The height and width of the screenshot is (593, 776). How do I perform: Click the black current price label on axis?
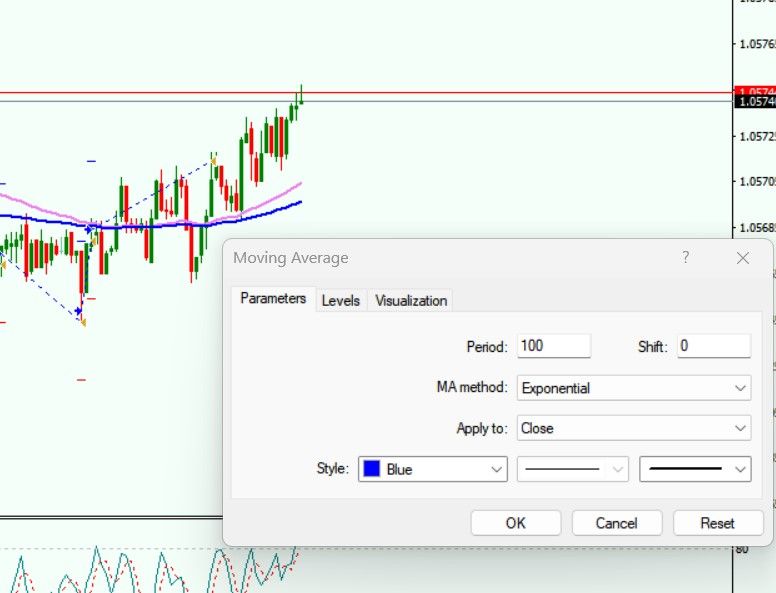click(755, 101)
